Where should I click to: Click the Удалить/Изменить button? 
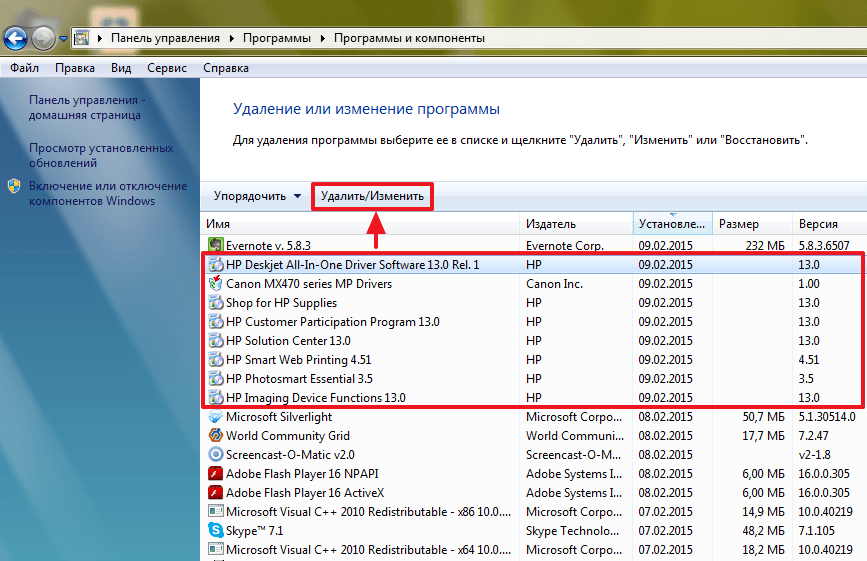point(372,196)
